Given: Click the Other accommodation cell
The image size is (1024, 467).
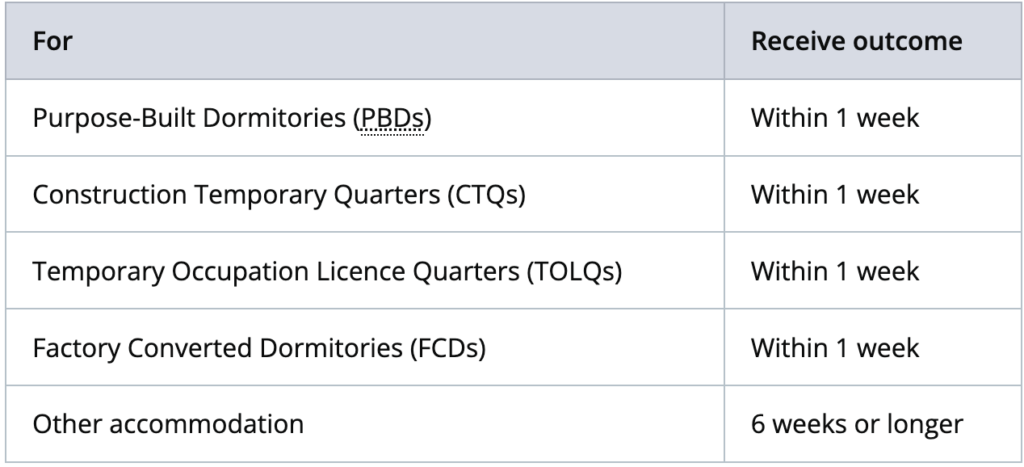Looking at the screenshot, I should (365, 424).
